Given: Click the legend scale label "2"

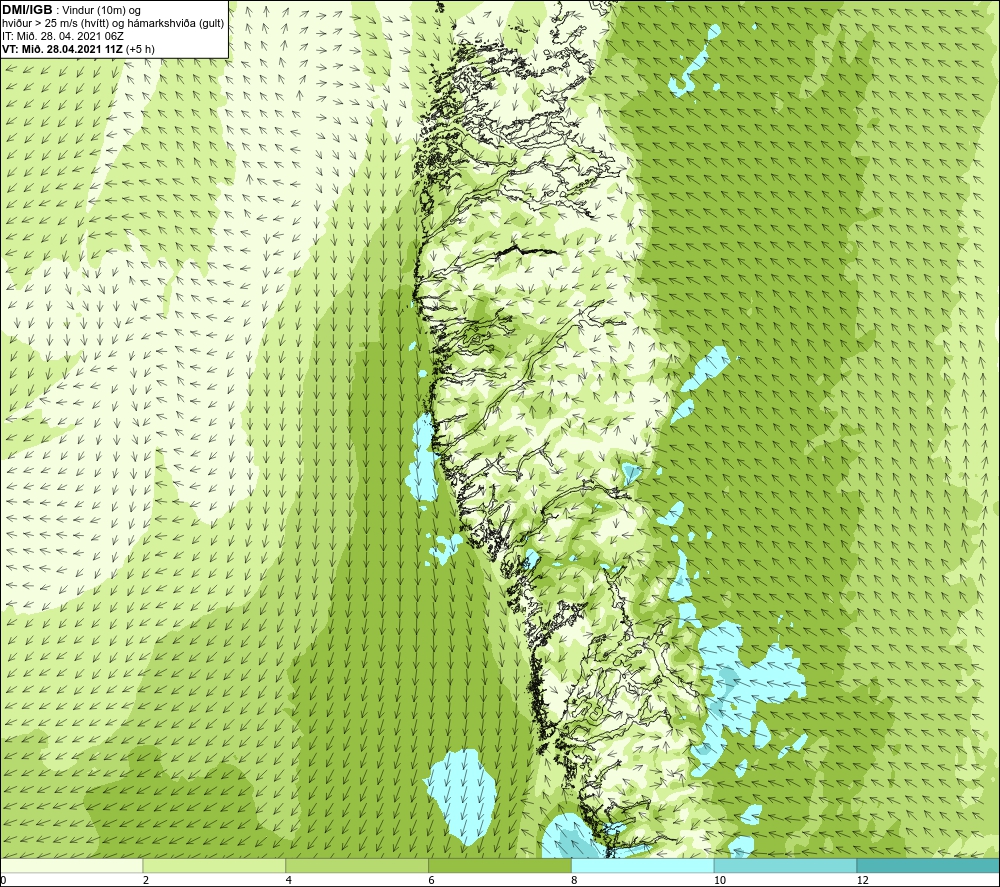Looking at the screenshot, I should (x=146, y=881).
